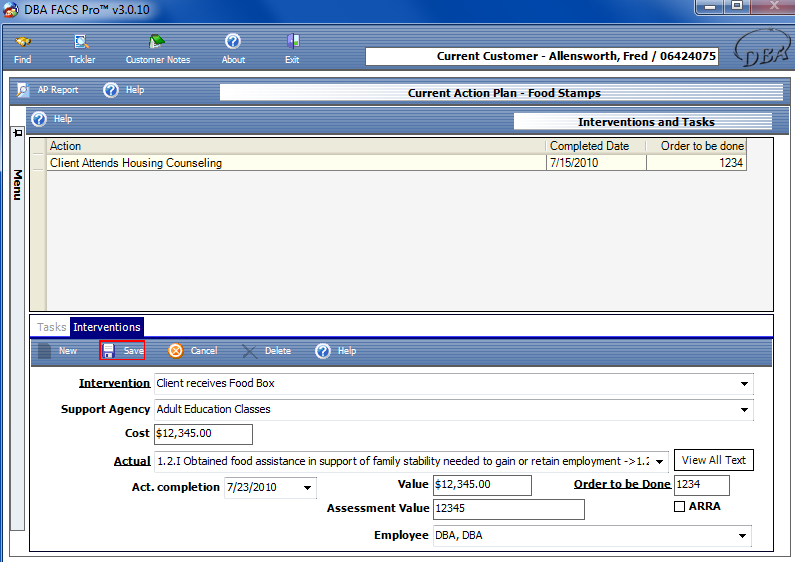Enable the ARRA checkbox

click(x=680, y=507)
